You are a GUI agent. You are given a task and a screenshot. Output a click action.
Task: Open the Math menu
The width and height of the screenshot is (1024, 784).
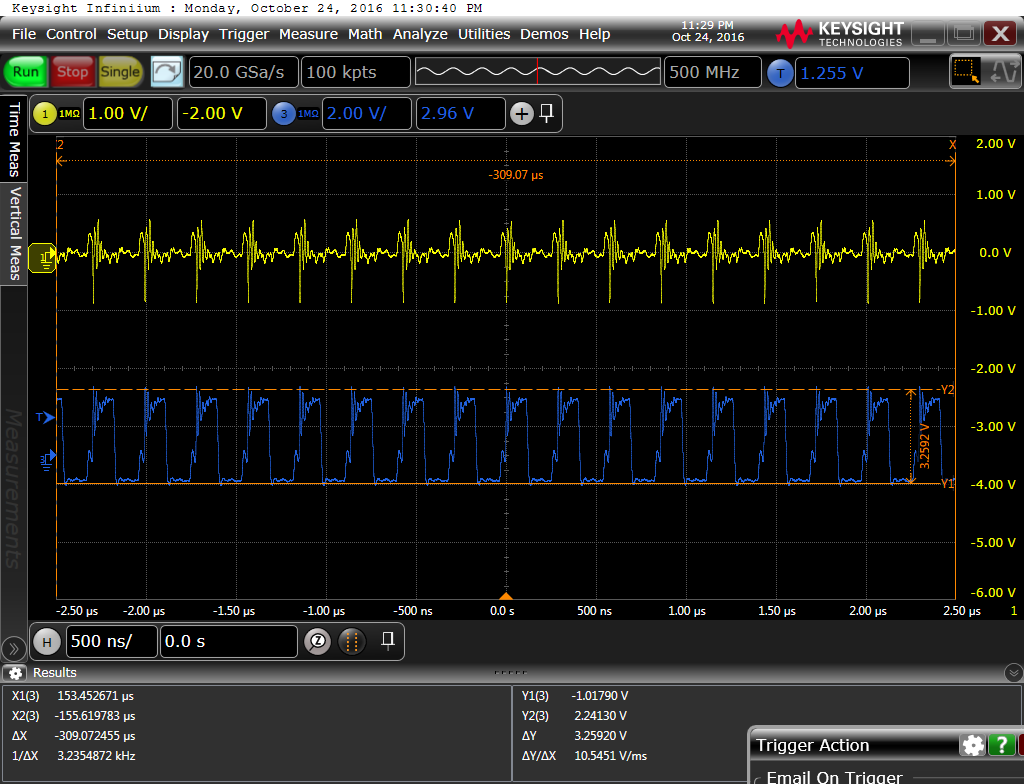(365, 34)
